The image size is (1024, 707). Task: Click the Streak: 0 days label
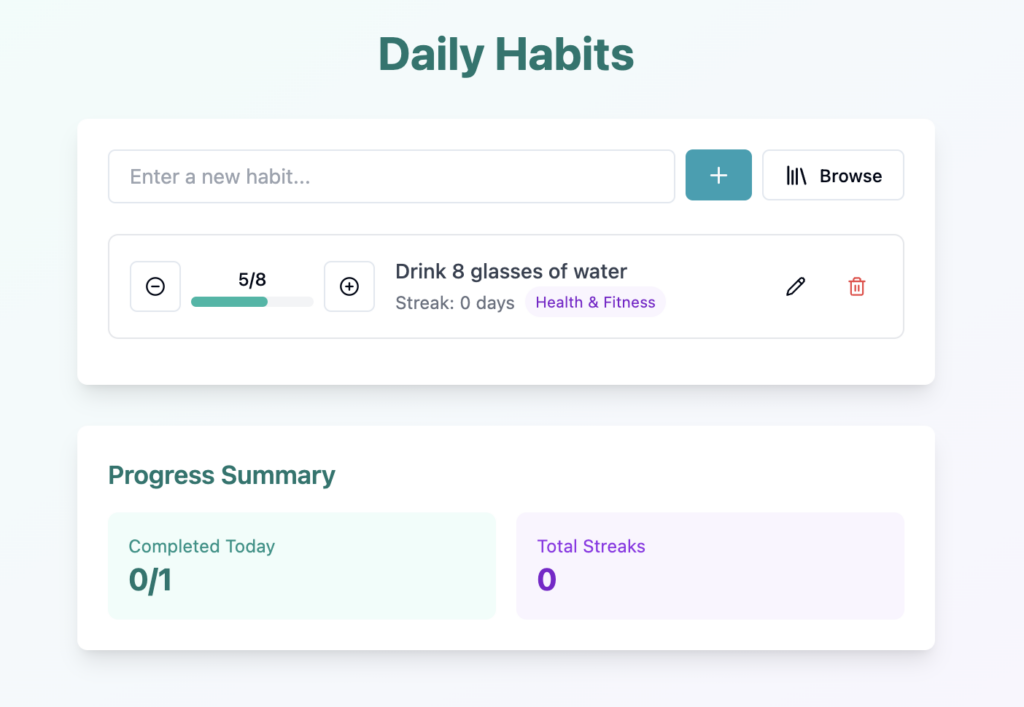455,302
